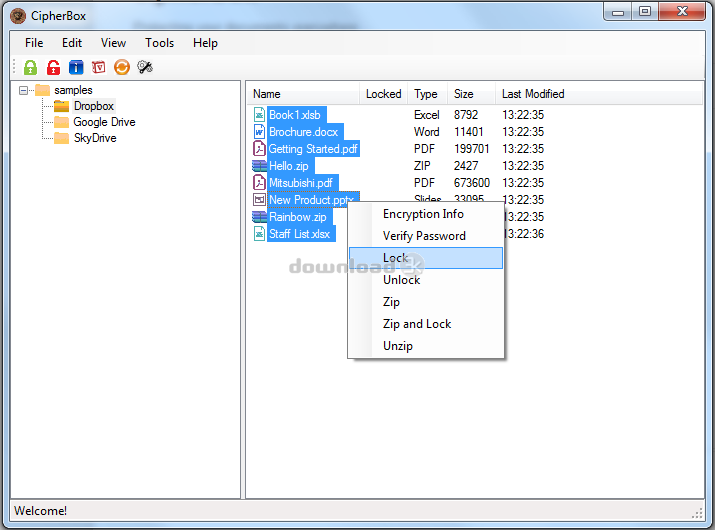Select the Google Drive folder
This screenshot has width=715, height=530.
(x=104, y=122)
